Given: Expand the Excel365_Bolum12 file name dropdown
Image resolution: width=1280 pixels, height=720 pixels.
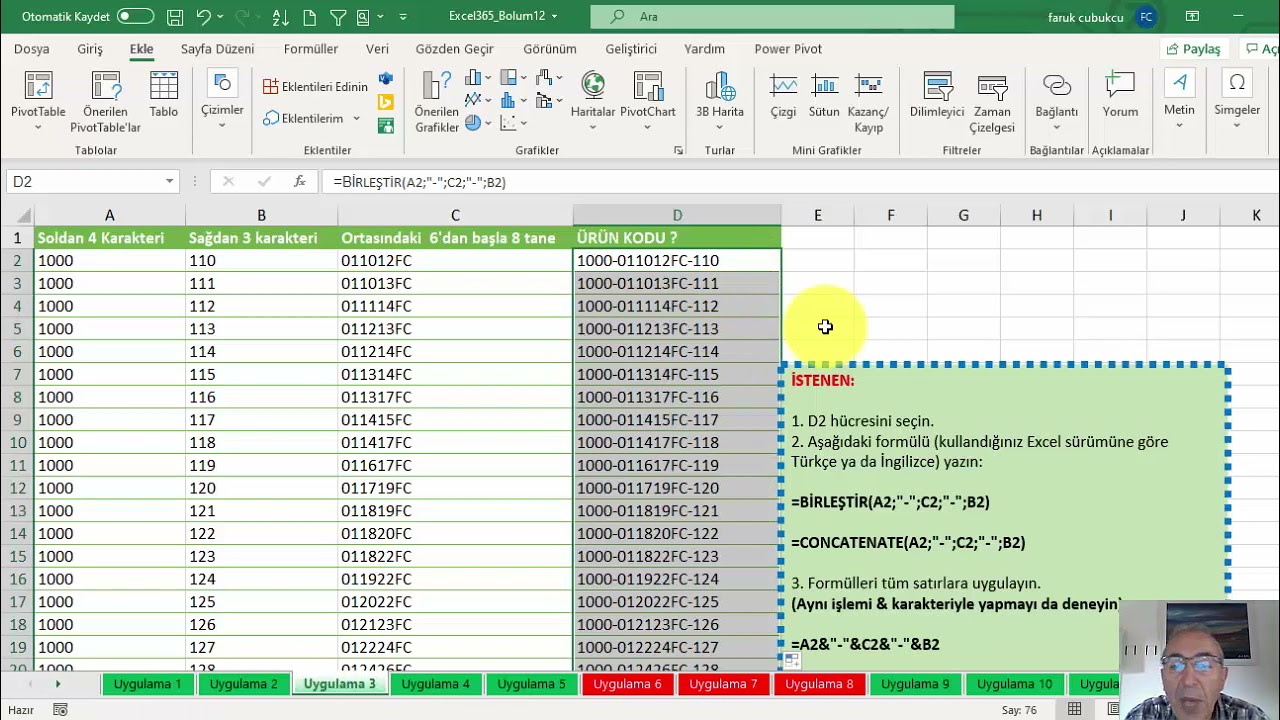Looking at the screenshot, I should point(554,17).
